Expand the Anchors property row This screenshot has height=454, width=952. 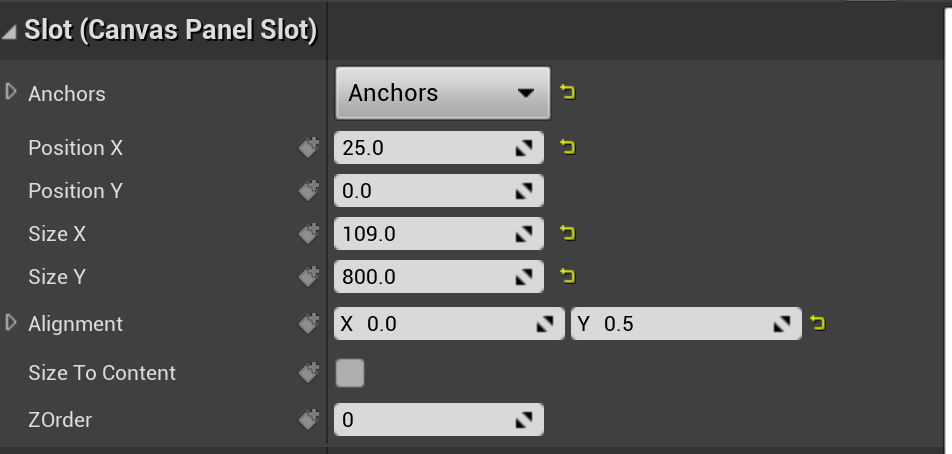12,92
